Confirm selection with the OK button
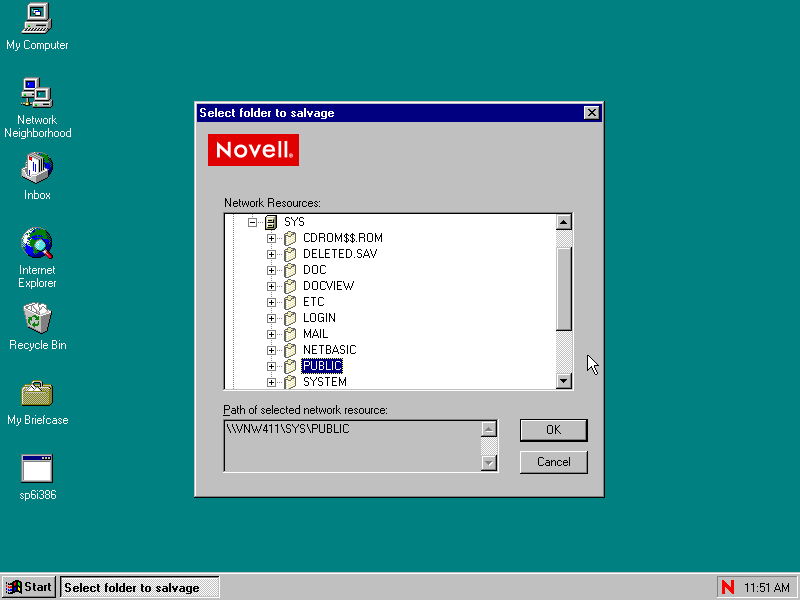This screenshot has width=800, height=600. point(554,430)
